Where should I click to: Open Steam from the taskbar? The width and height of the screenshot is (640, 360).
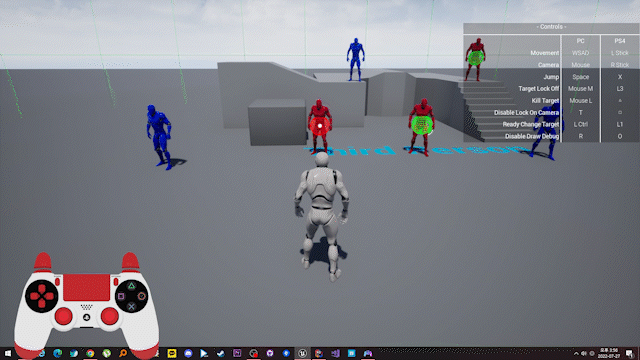tap(221, 353)
